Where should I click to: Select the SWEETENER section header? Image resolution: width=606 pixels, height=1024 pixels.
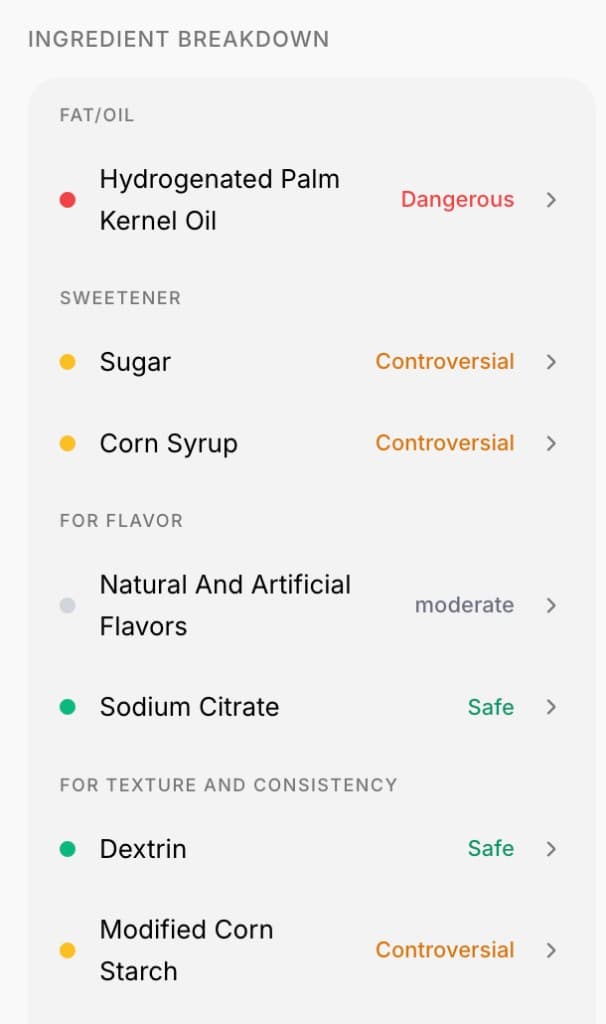pyautogui.click(x=120, y=298)
